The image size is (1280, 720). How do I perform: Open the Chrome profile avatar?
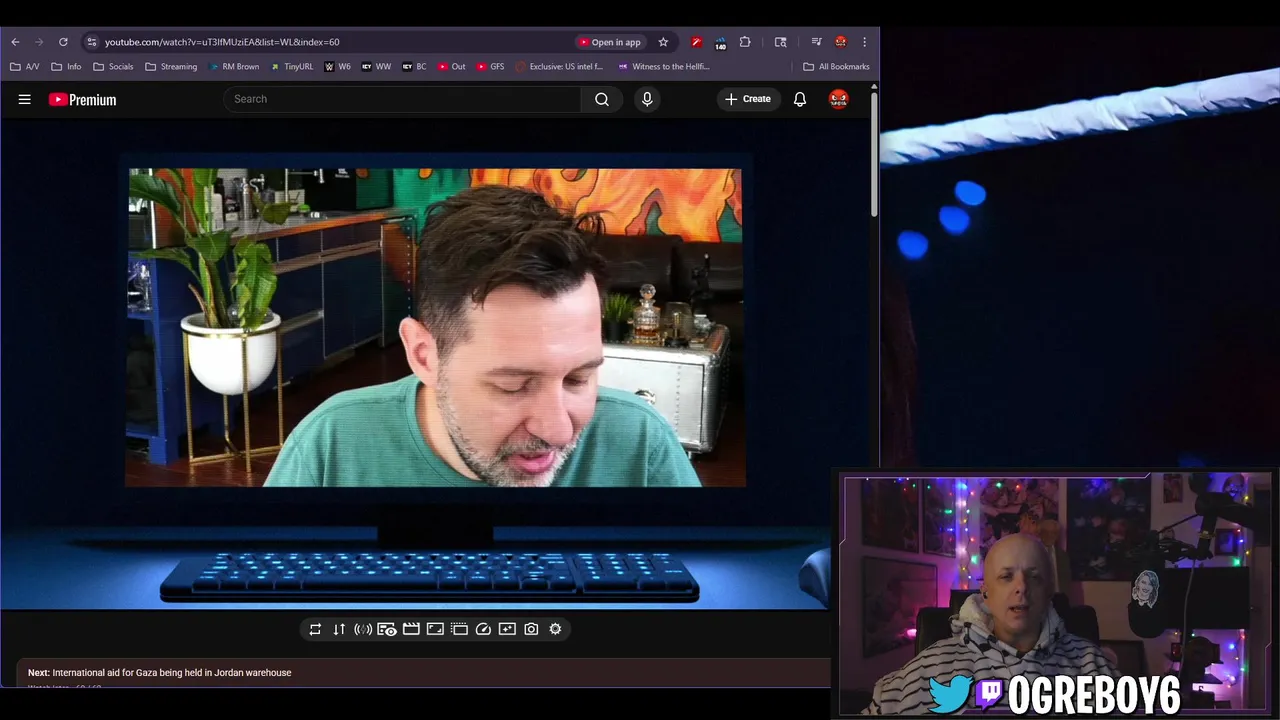(840, 42)
